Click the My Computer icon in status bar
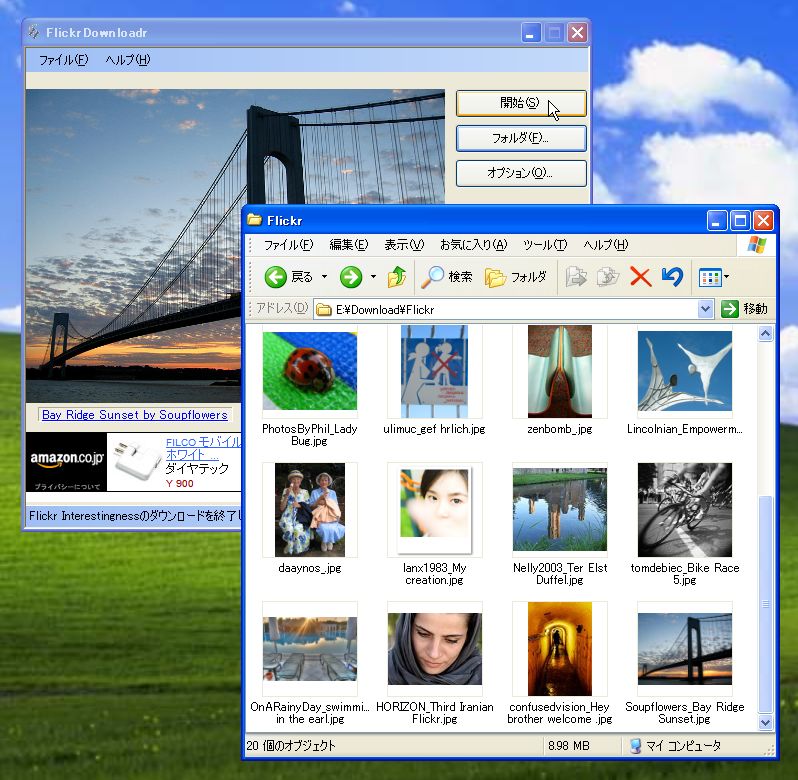The image size is (798, 780). click(x=635, y=746)
